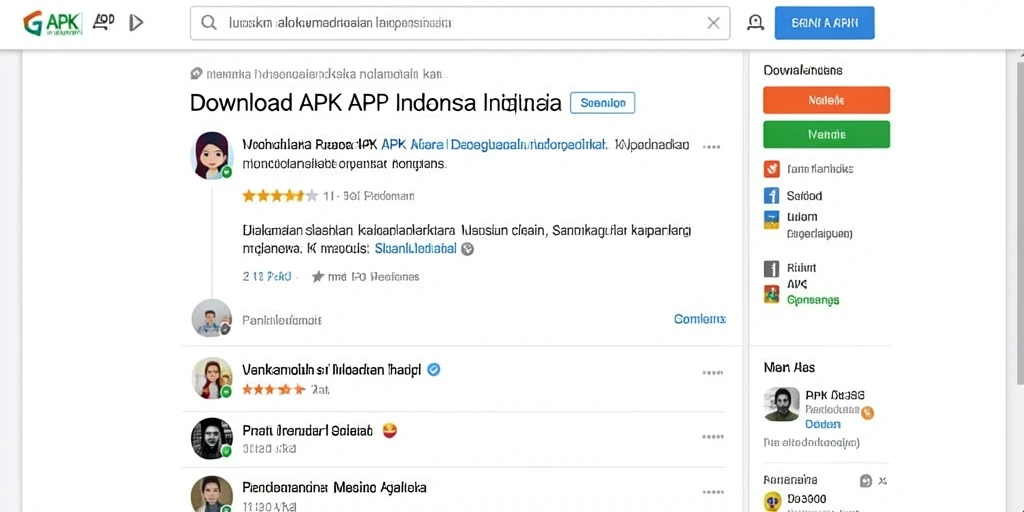
Task: Open more options dots on Pendemandna post
Action: coord(712,492)
